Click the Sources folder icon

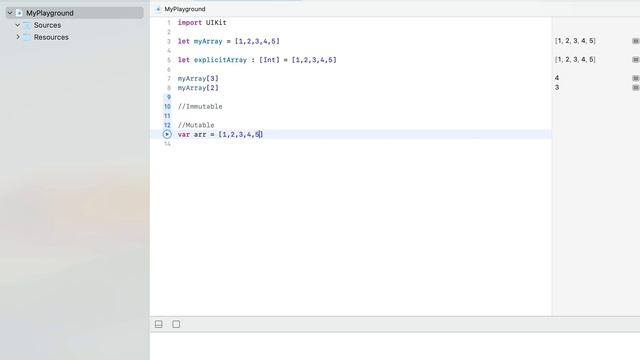point(27,25)
